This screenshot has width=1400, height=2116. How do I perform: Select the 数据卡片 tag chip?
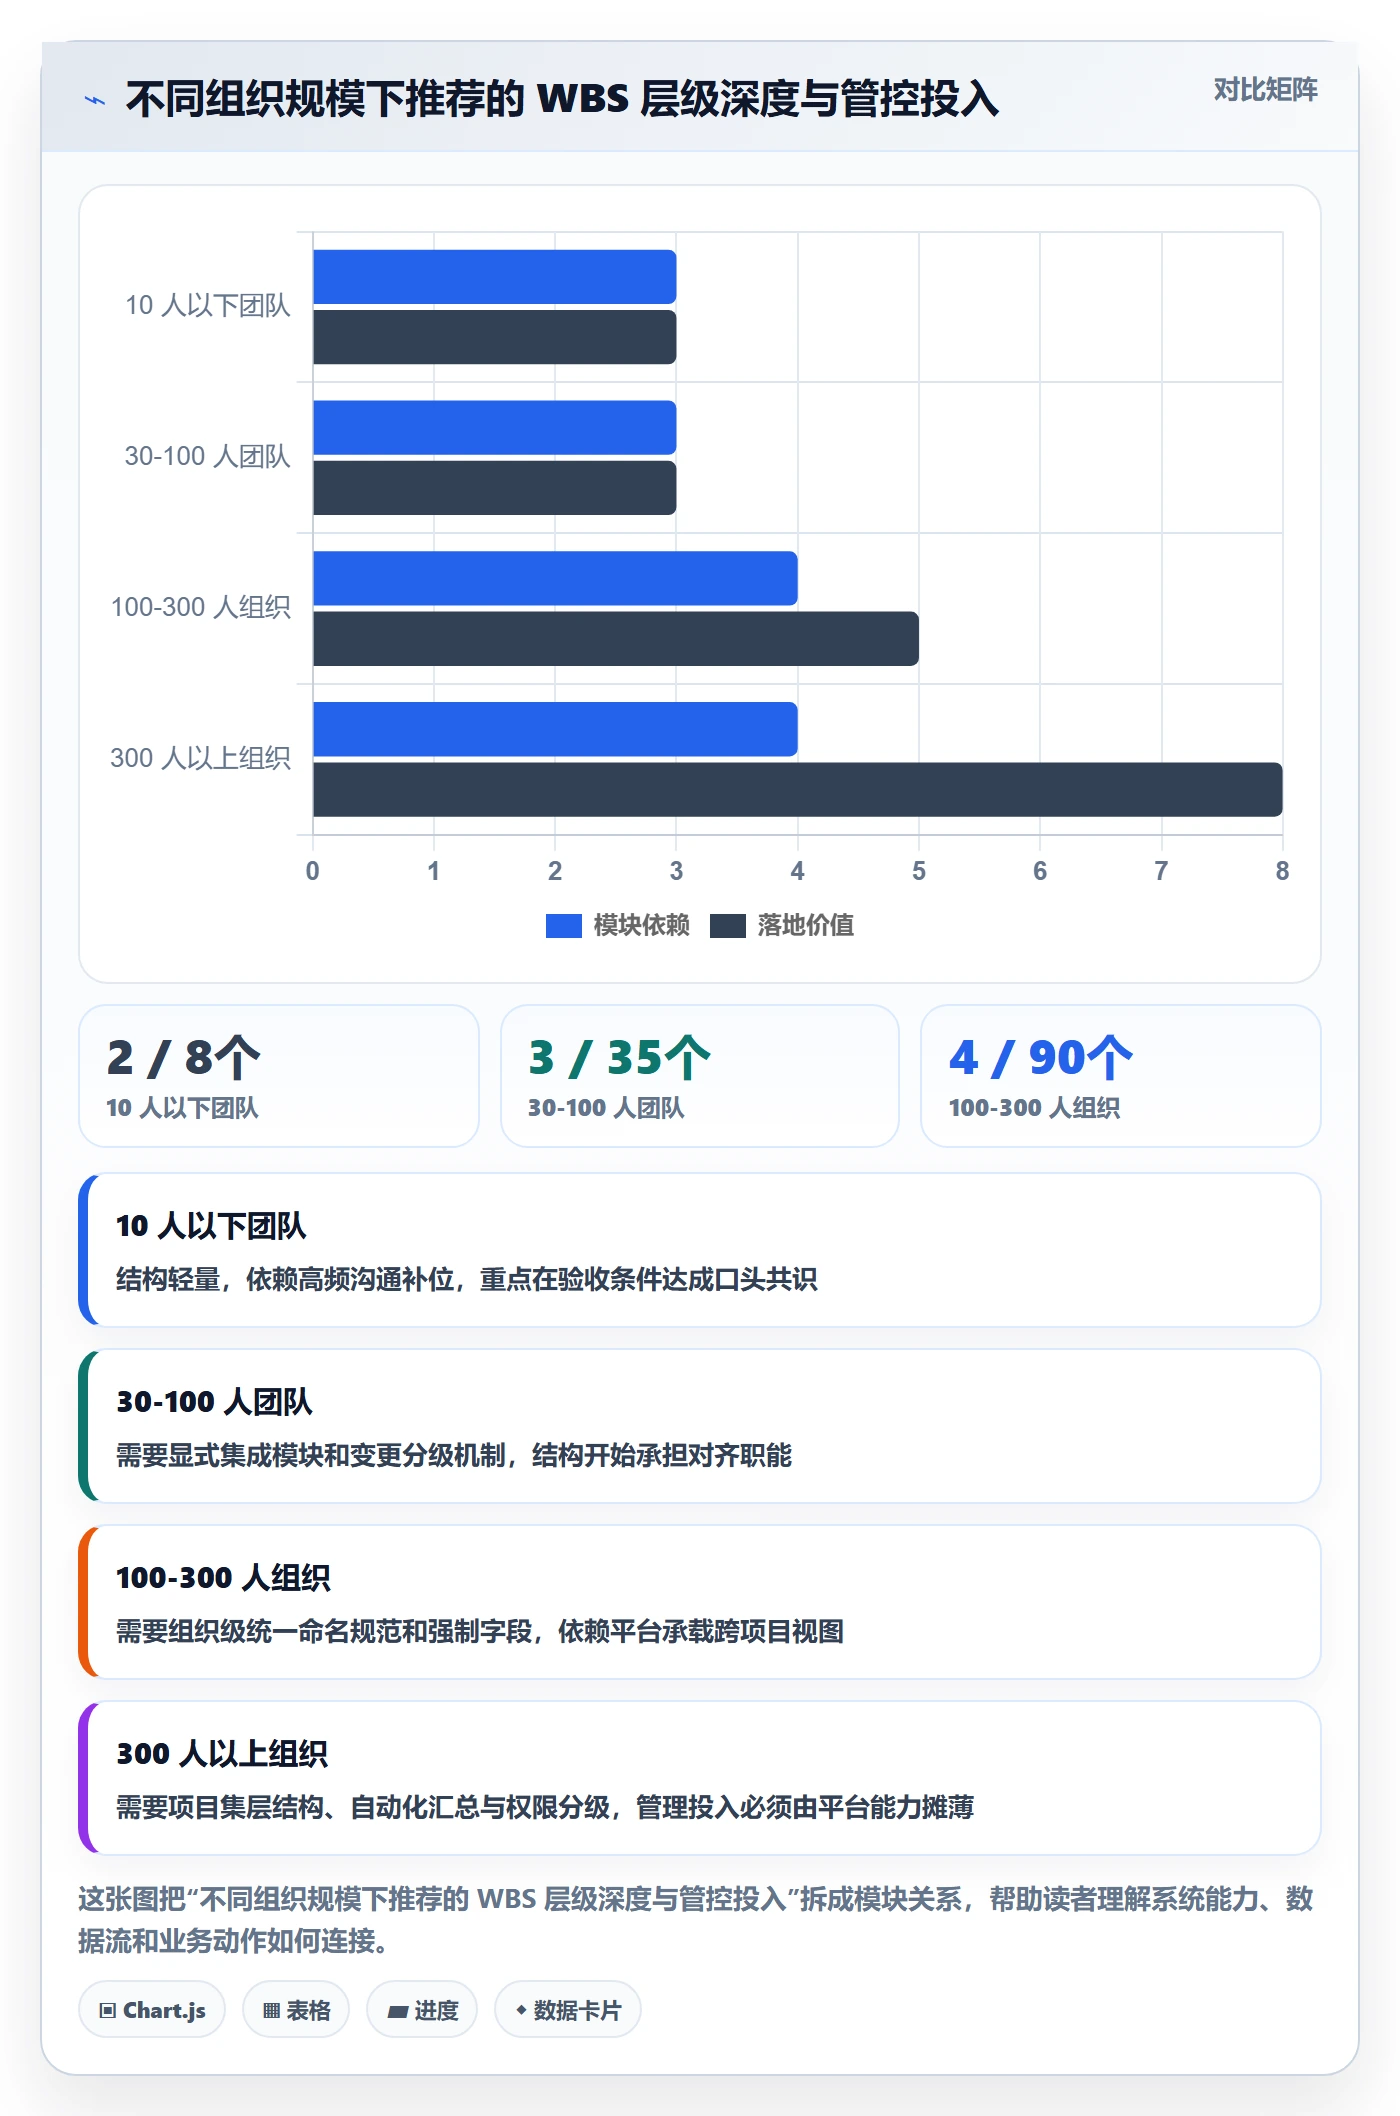tap(568, 2010)
